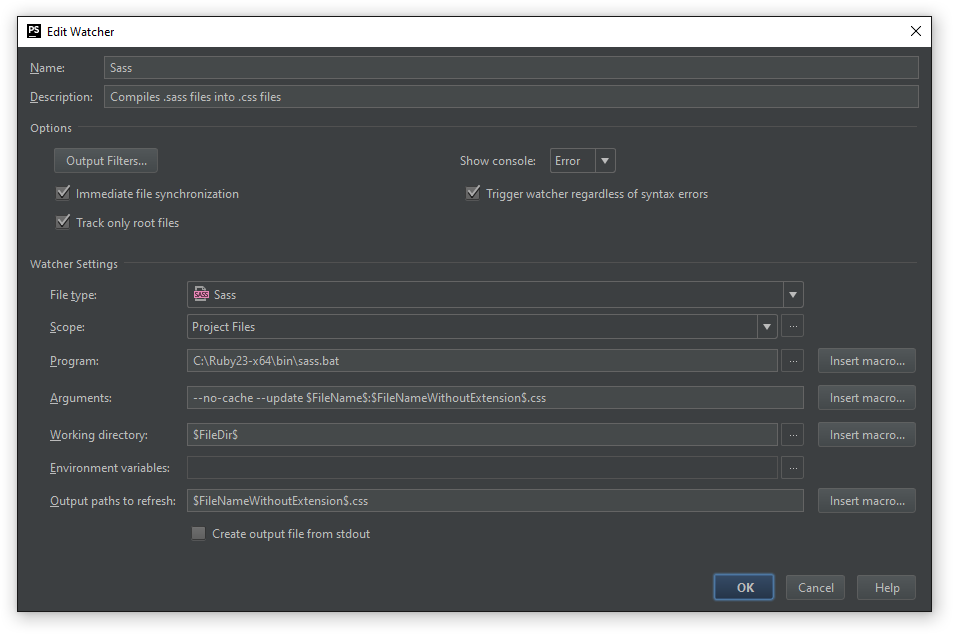This screenshot has height=634, width=953.
Task: Enable Create output file from stdout
Action: pos(198,534)
